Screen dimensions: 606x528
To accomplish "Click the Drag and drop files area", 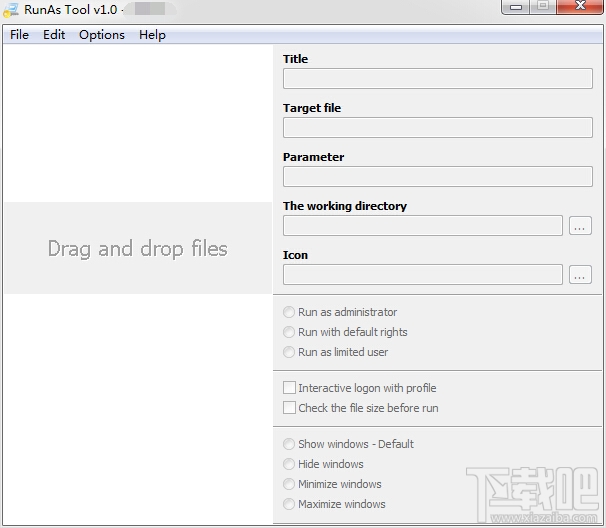I will [138, 248].
